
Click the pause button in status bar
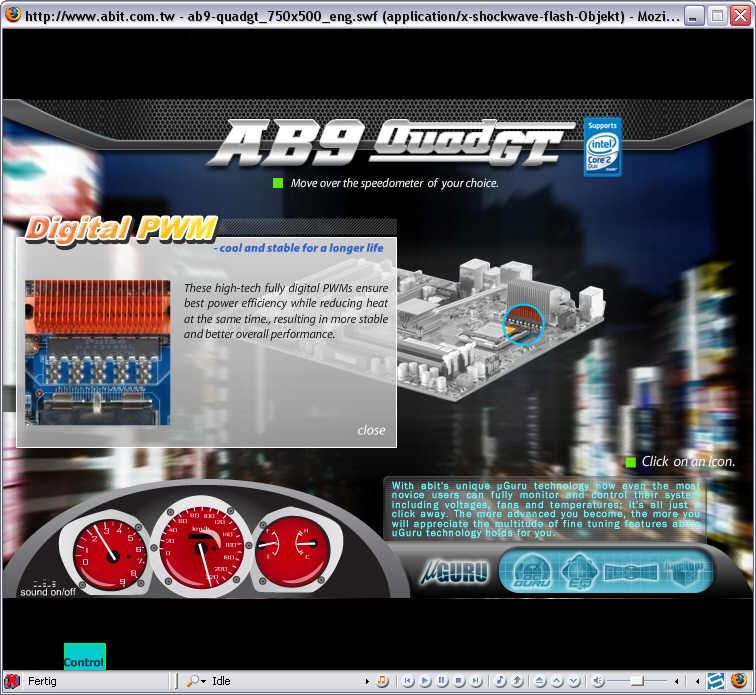[442, 681]
